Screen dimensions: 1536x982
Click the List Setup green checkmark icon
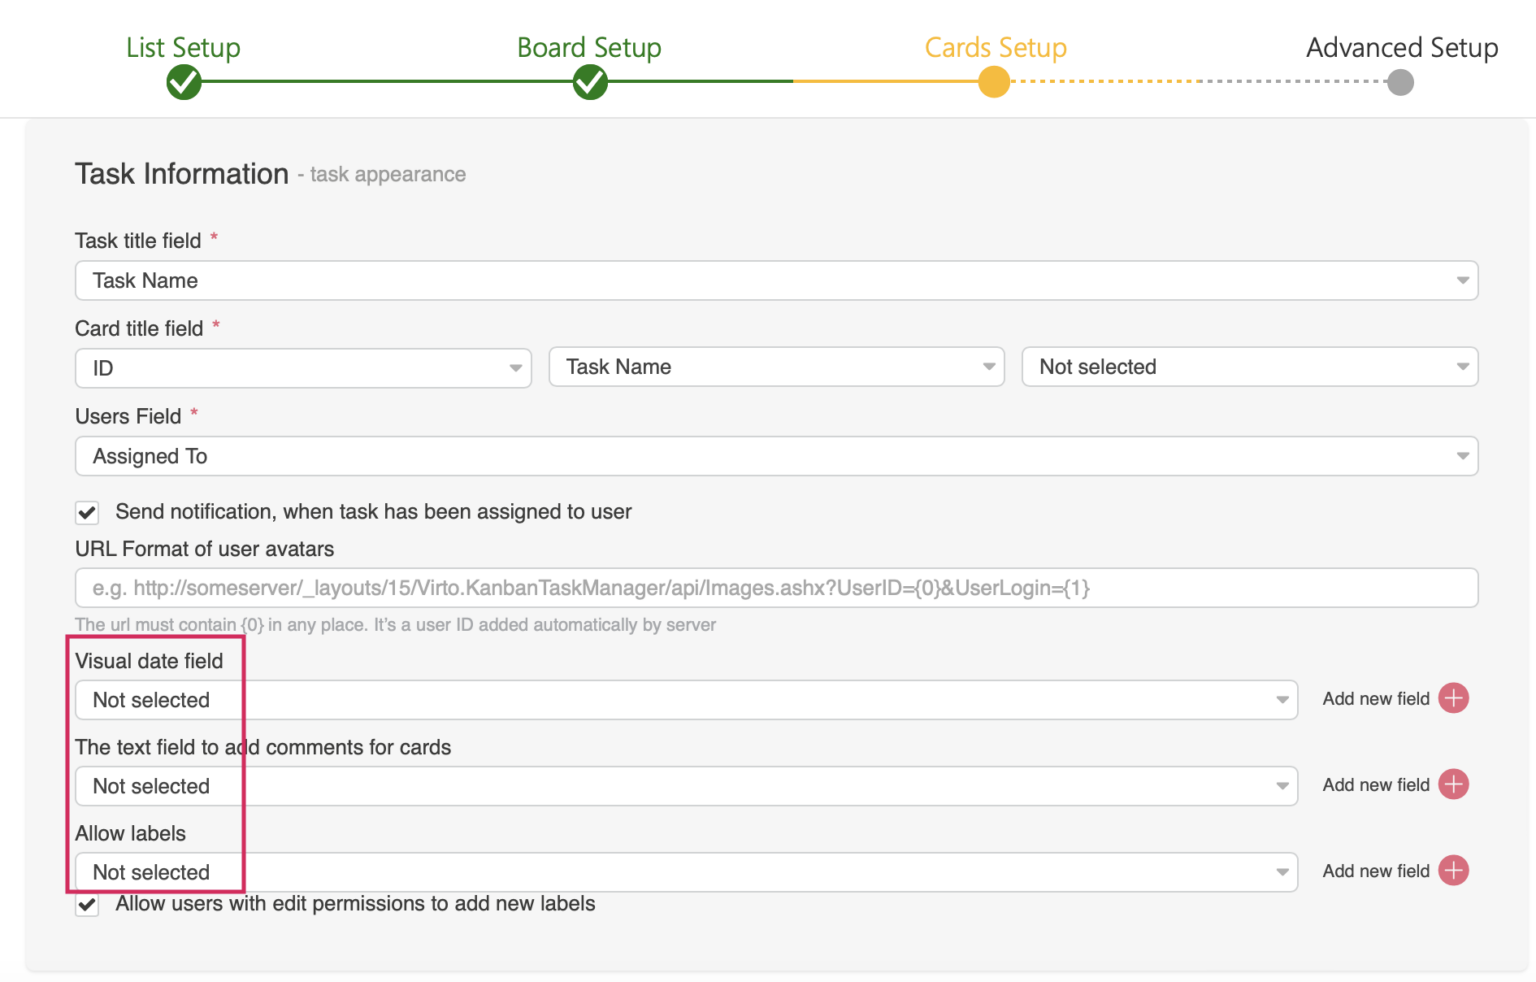coord(183,82)
